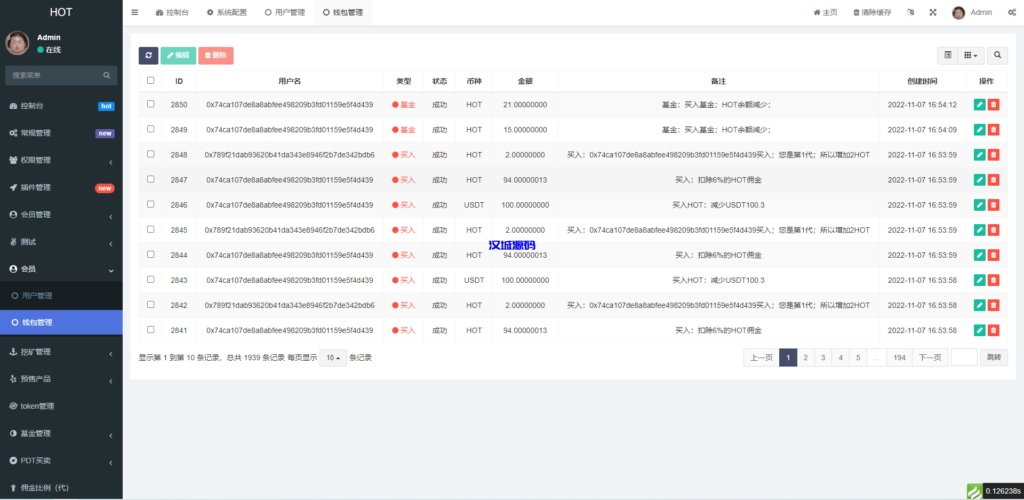Click the table view toggle icon

tap(948, 55)
